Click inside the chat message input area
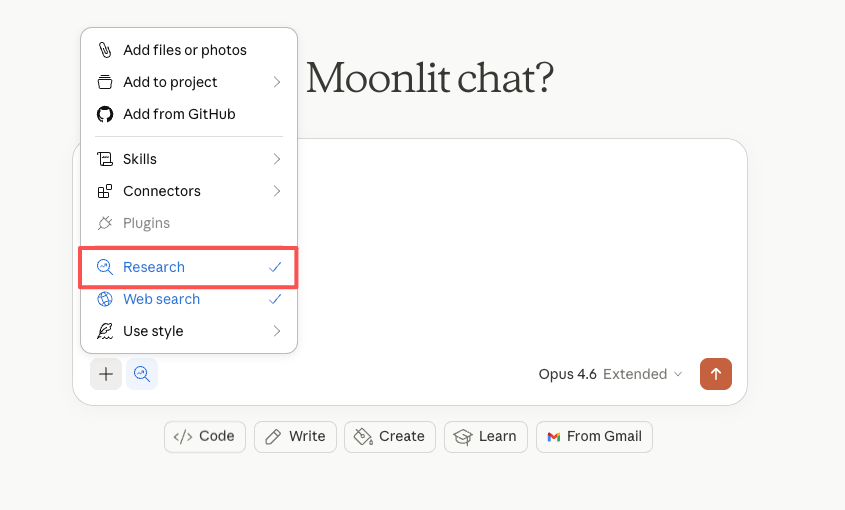Viewport: 845px width, 510px height. tap(520, 250)
